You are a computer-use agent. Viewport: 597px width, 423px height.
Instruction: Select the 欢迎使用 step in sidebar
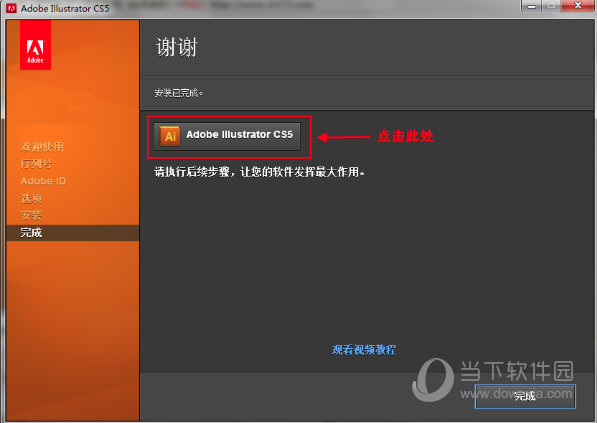(42, 147)
